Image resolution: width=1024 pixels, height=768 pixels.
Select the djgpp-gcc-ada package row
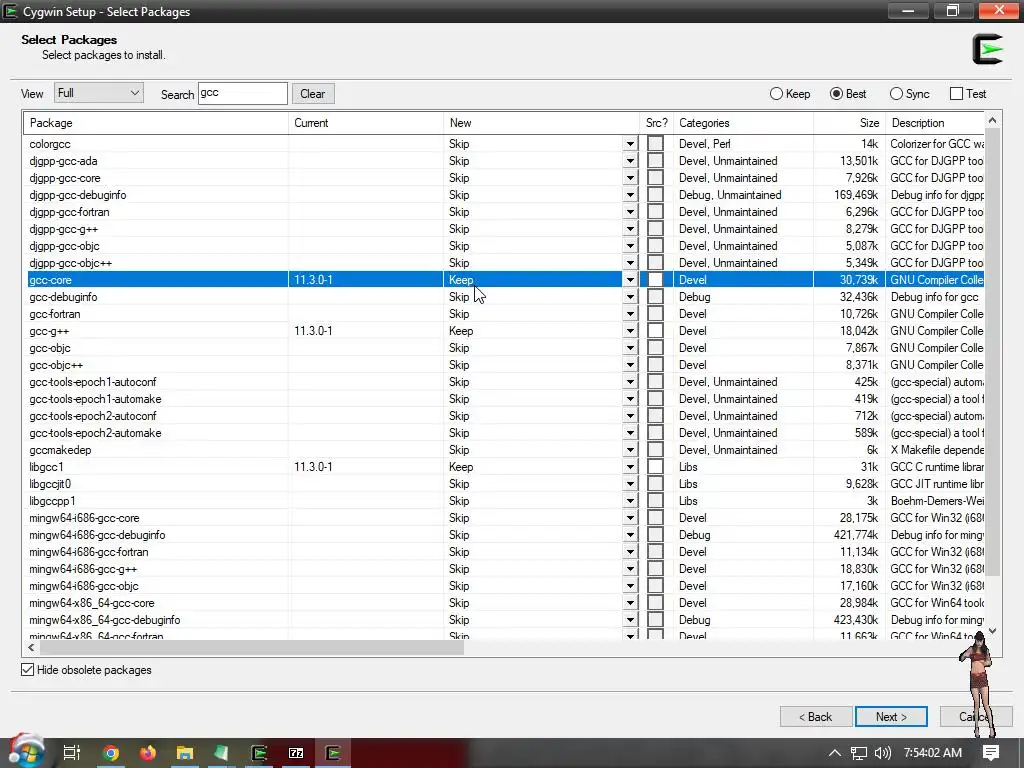pos(504,161)
